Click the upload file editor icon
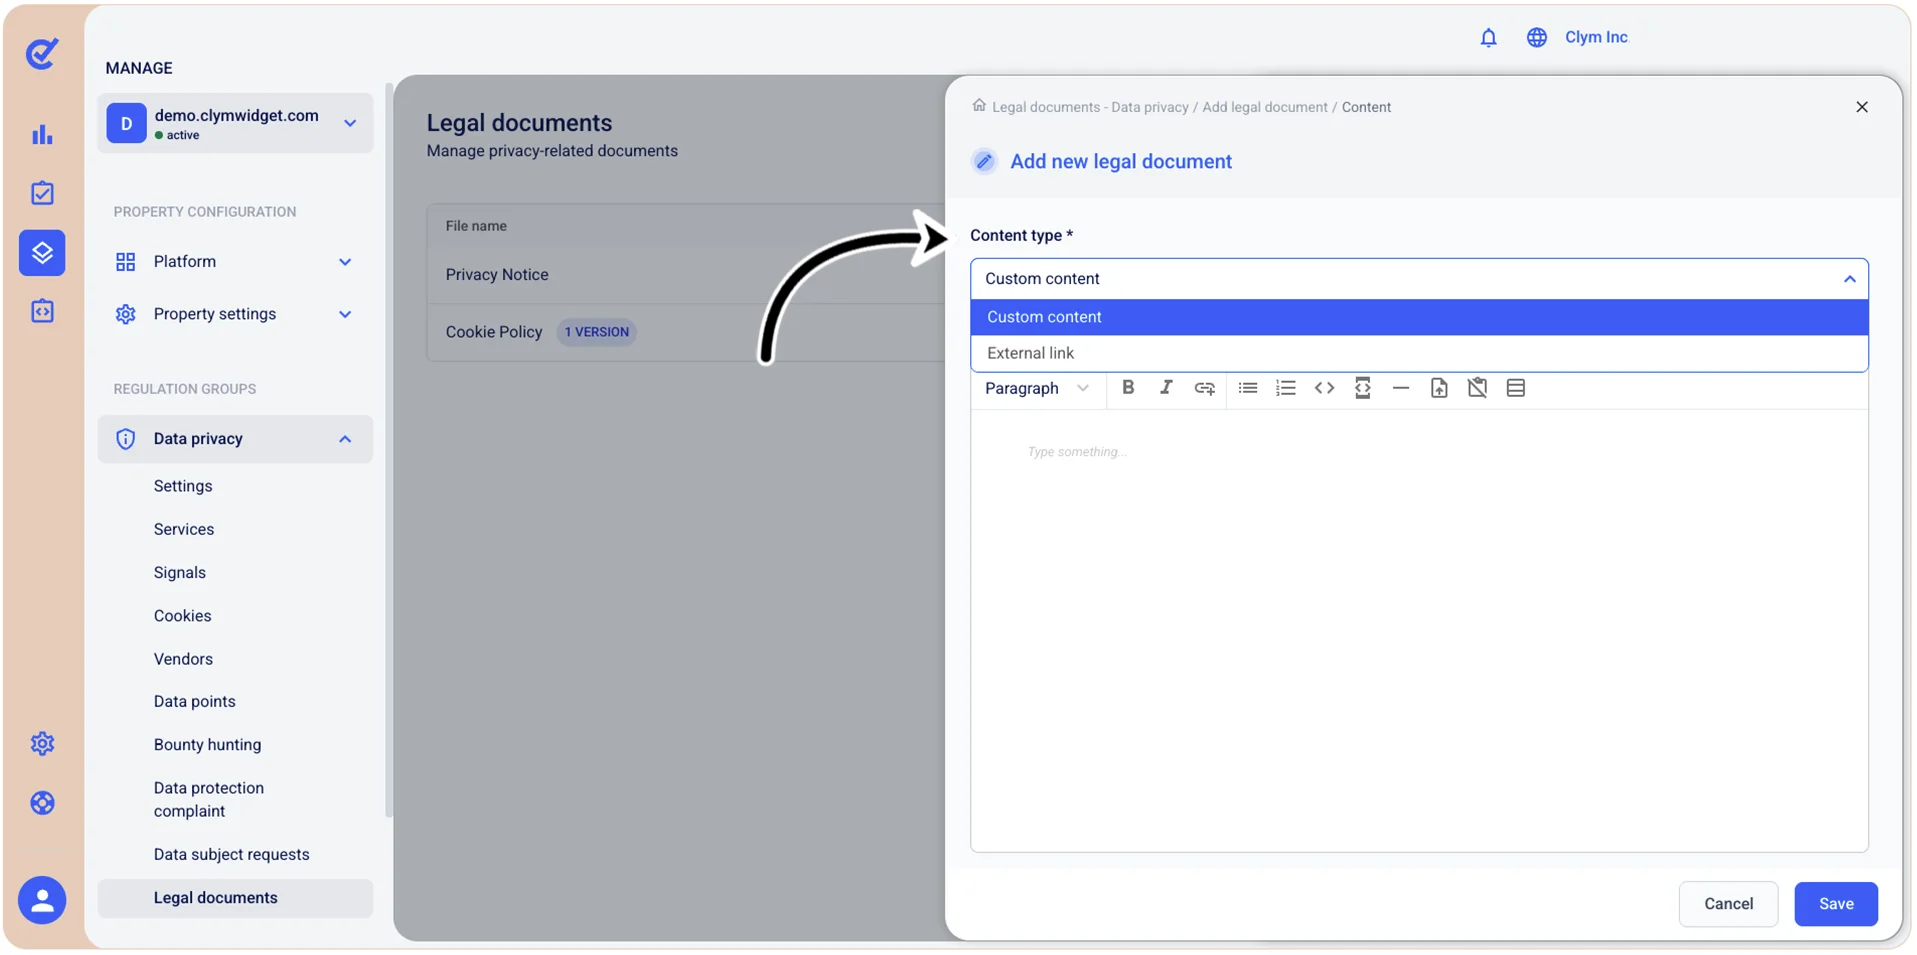The height and width of the screenshot is (955, 1917). click(1439, 388)
